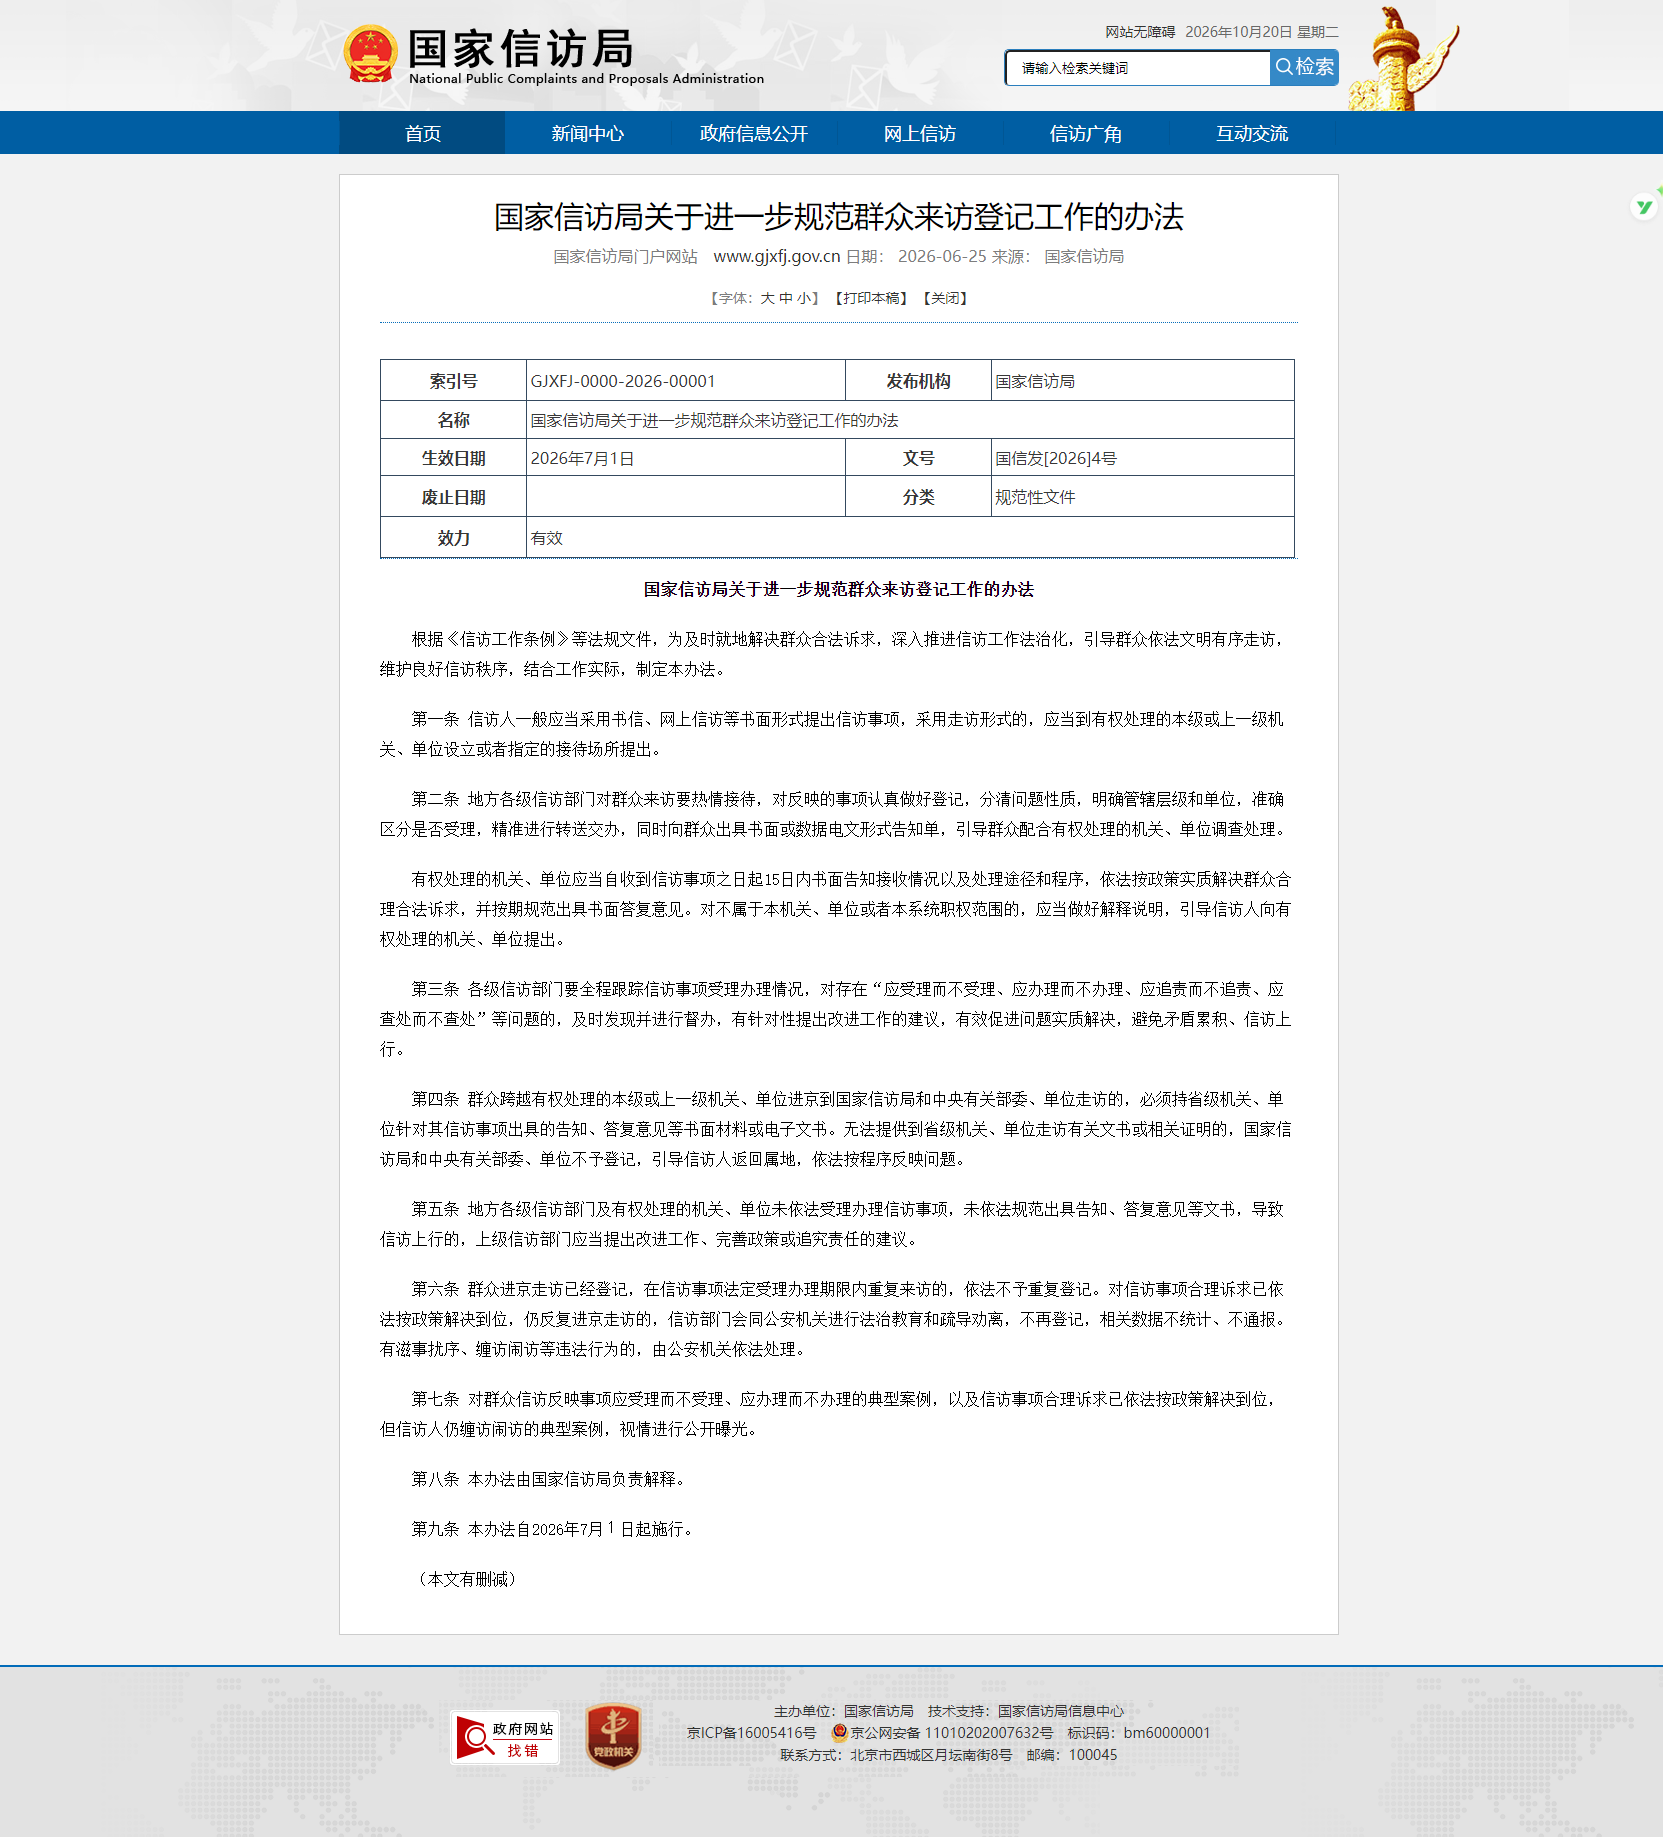Click the 有效 validity cell

(910, 538)
